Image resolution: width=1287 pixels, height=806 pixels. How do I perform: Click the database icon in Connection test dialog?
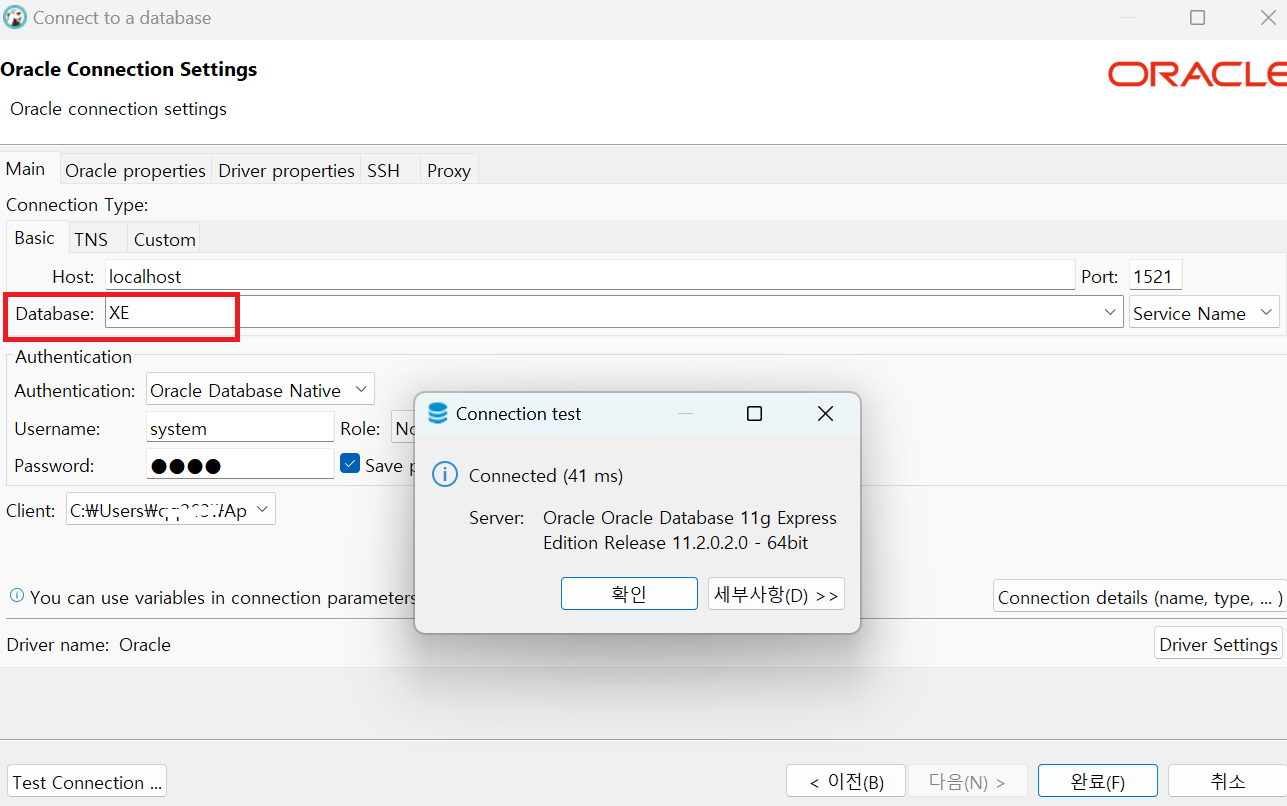pyautogui.click(x=437, y=413)
